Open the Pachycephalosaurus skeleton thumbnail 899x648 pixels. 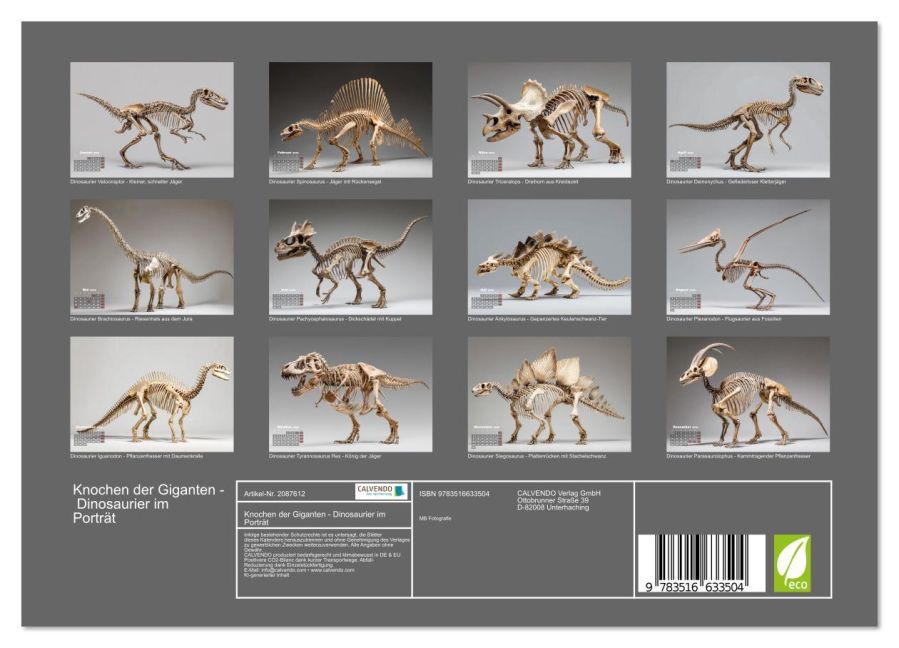coord(350,257)
